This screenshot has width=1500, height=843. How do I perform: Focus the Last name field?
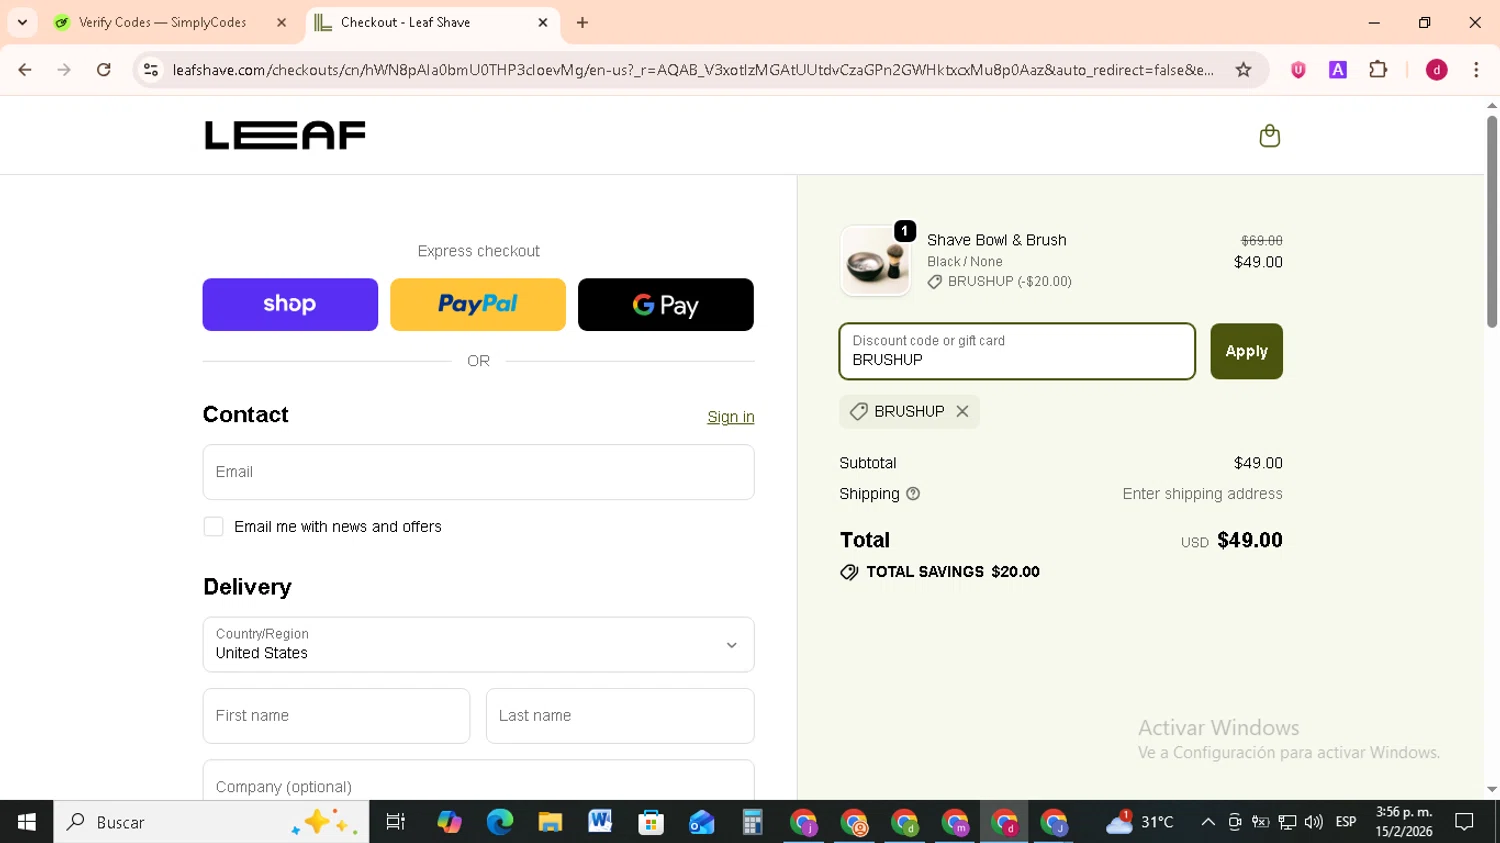tap(620, 716)
